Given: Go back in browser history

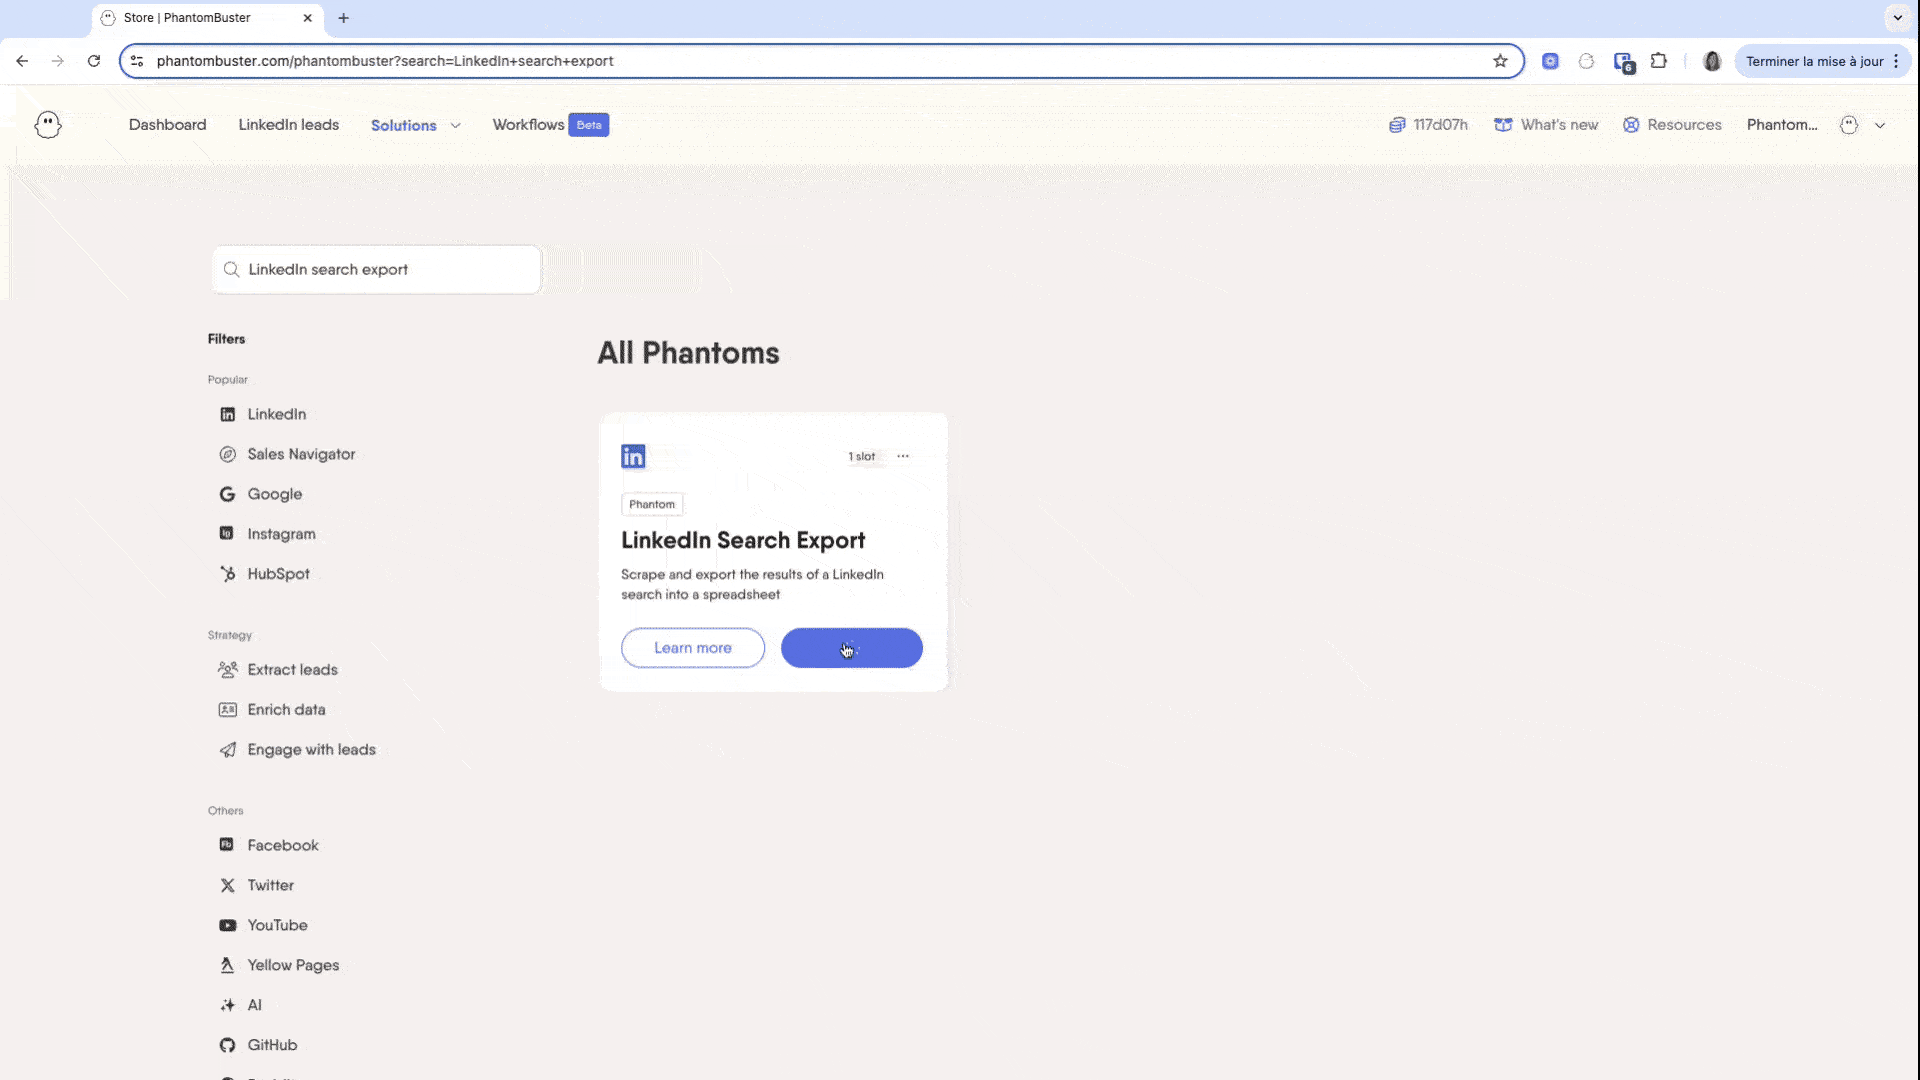Looking at the screenshot, I should [x=22, y=61].
